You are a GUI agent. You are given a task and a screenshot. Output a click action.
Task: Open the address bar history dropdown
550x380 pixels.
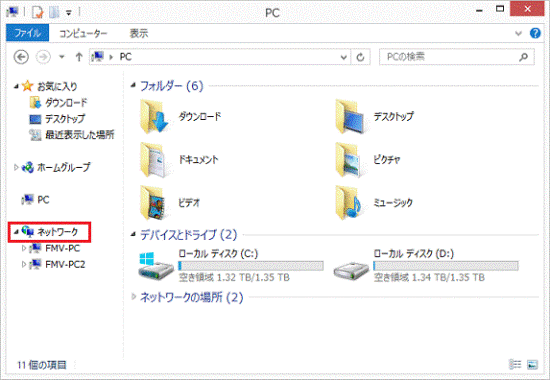[344, 57]
